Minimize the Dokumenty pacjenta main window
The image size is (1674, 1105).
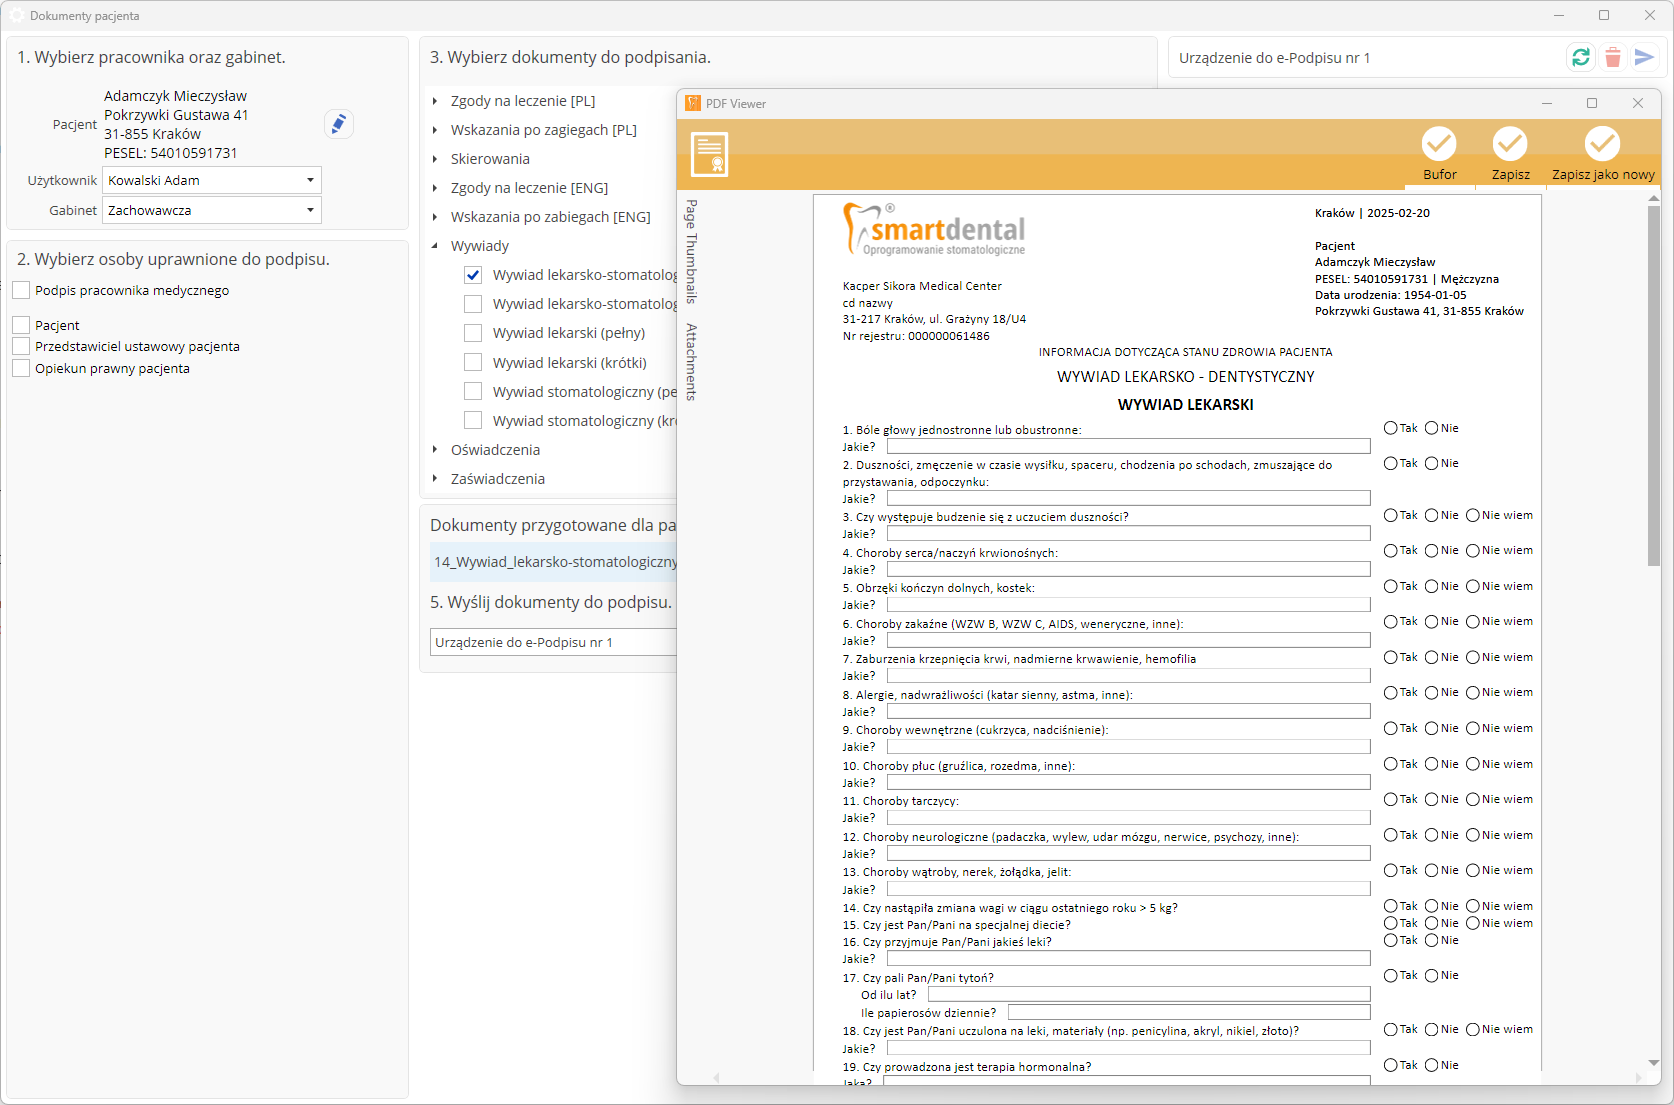coord(1559,15)
